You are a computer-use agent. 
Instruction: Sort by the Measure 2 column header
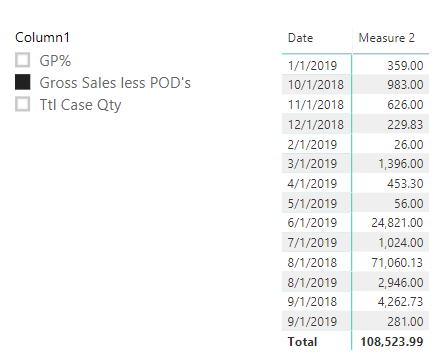coord(387,38)
